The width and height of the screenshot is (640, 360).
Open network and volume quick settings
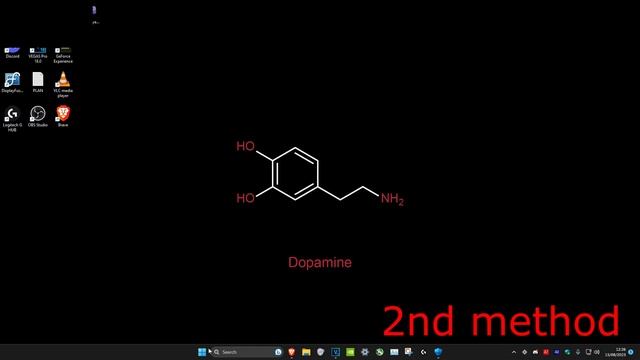[x=593, y=352]
